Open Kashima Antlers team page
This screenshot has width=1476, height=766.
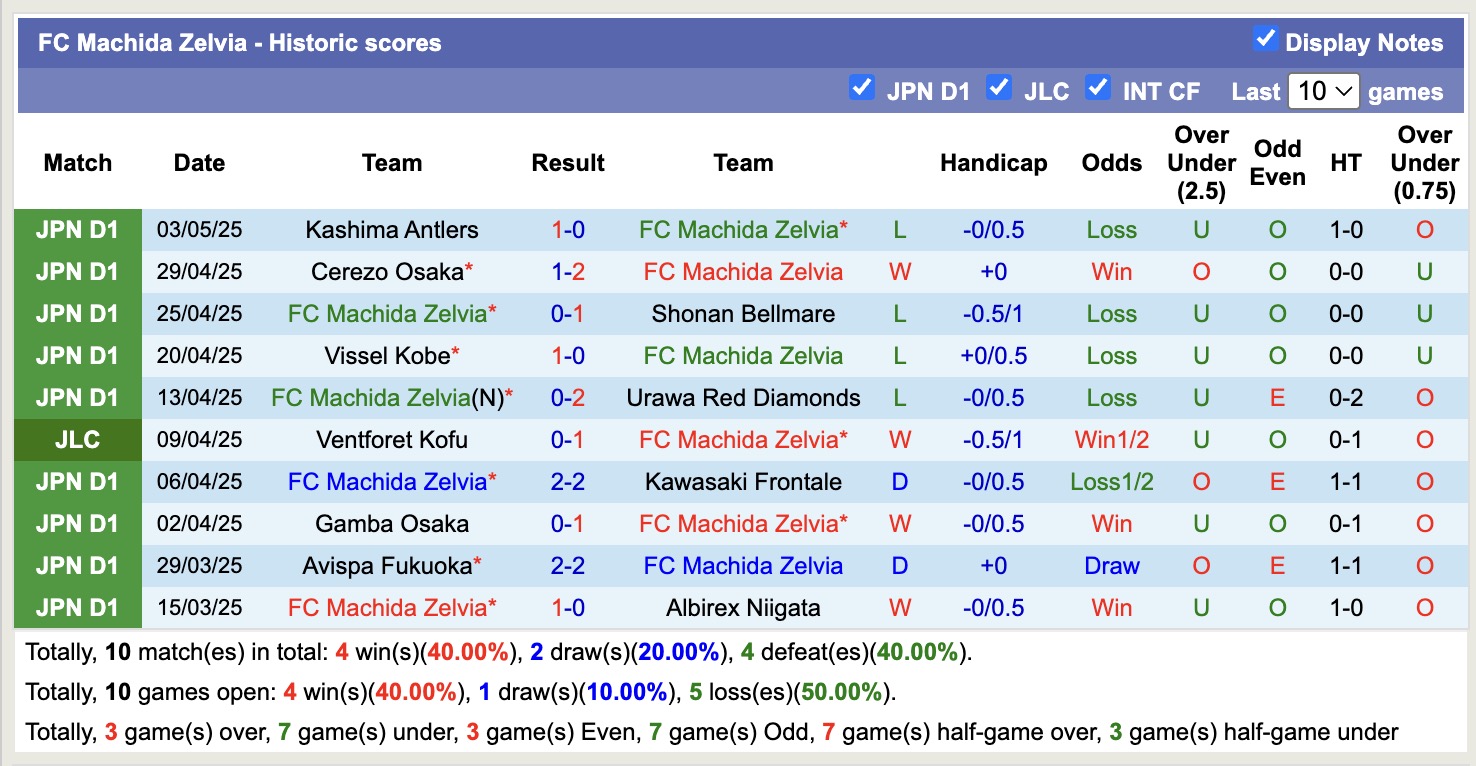pos(392,229)
